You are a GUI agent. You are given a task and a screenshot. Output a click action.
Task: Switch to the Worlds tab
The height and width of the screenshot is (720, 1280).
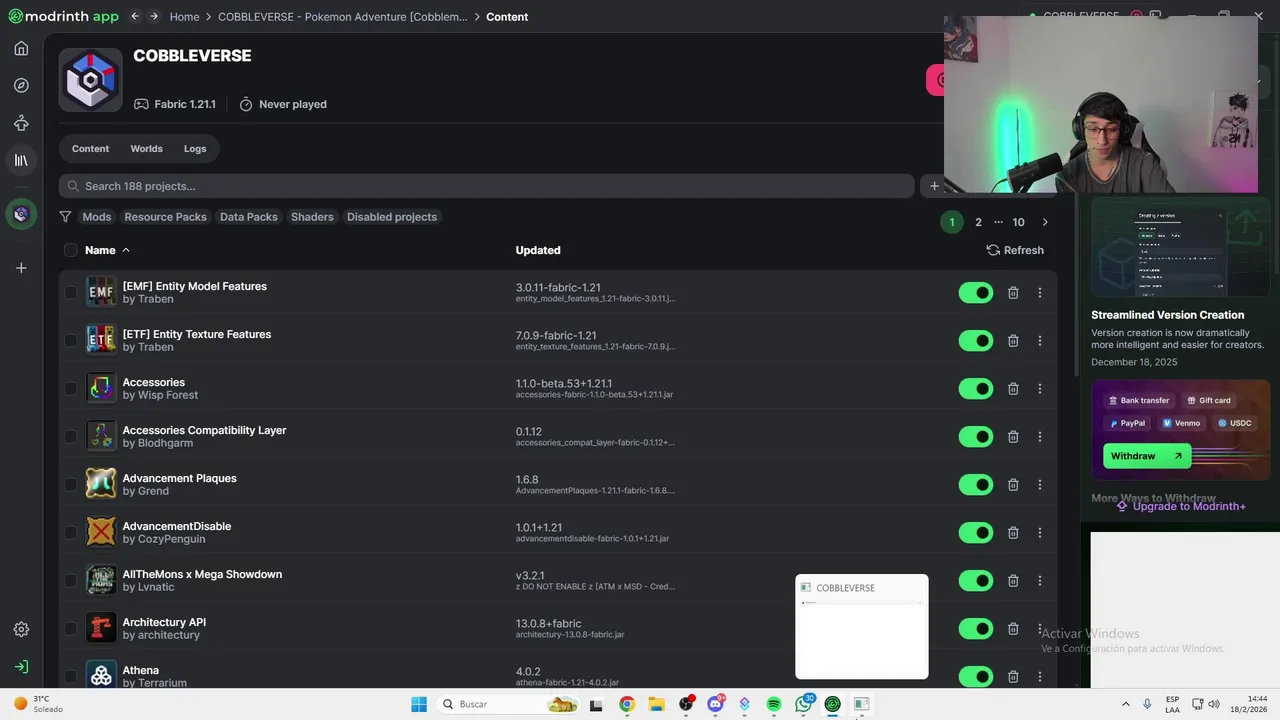(146, 149)
